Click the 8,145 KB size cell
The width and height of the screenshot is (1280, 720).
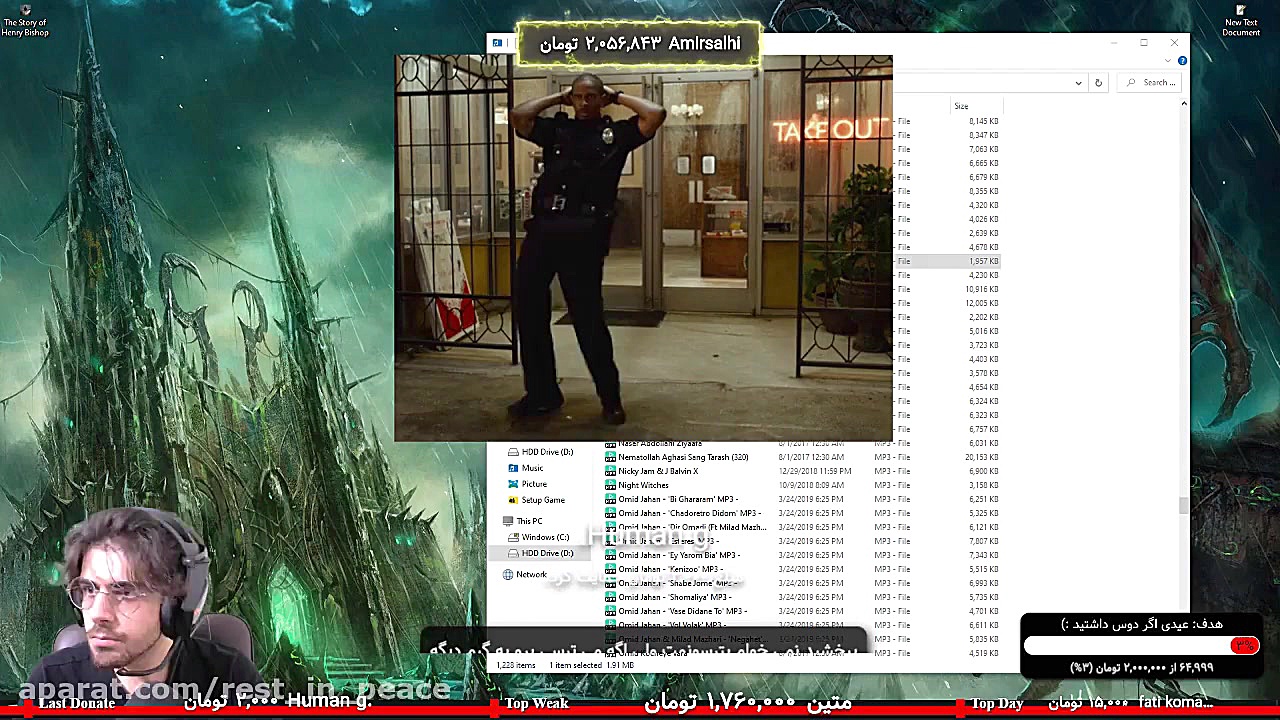point(984,121)
